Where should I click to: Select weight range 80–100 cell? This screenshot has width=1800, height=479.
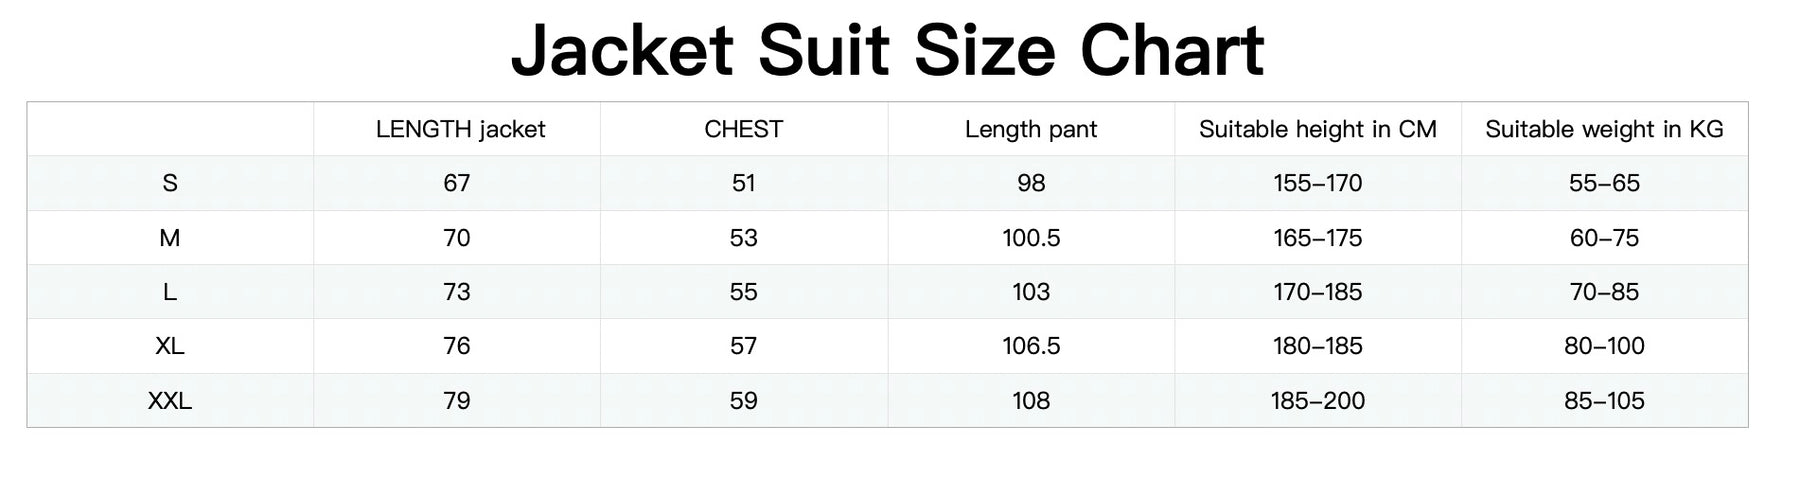click(1604, 346)
